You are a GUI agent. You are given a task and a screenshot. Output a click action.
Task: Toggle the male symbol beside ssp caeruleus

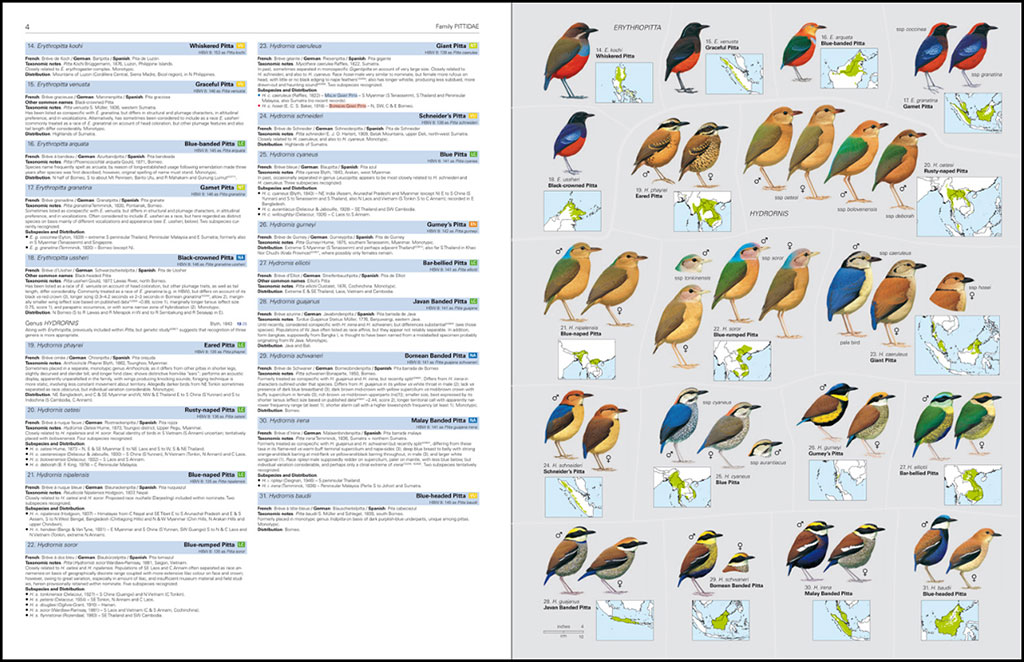(854, 245)
